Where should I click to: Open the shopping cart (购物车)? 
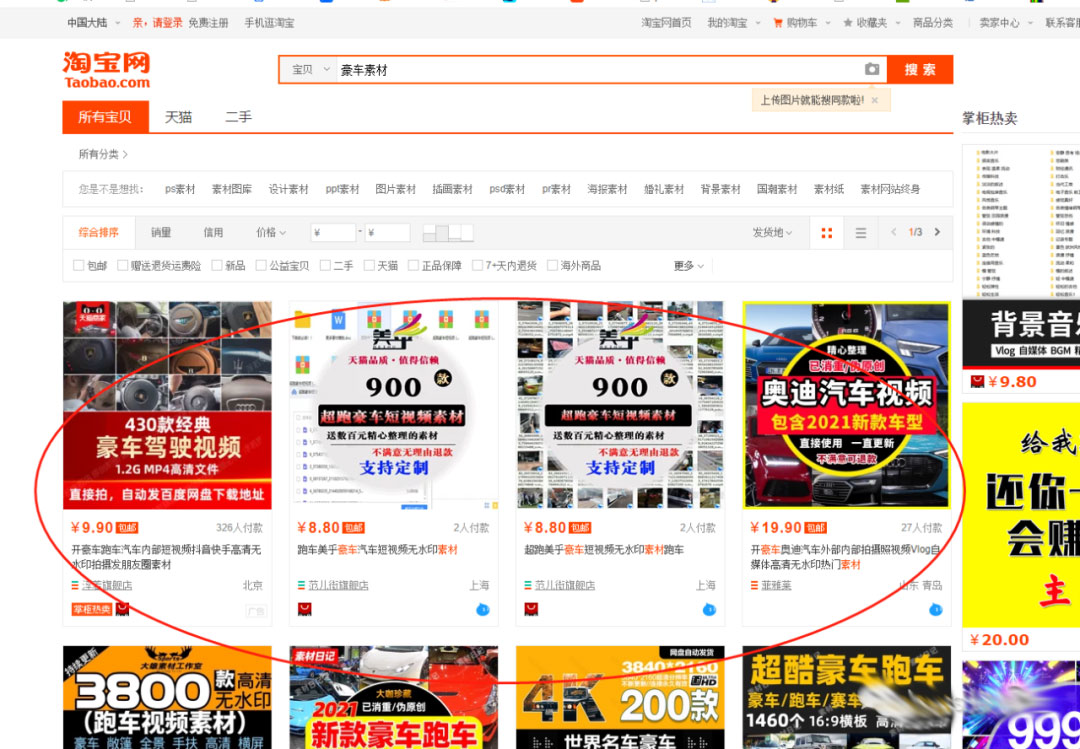[x=795, y=23]
